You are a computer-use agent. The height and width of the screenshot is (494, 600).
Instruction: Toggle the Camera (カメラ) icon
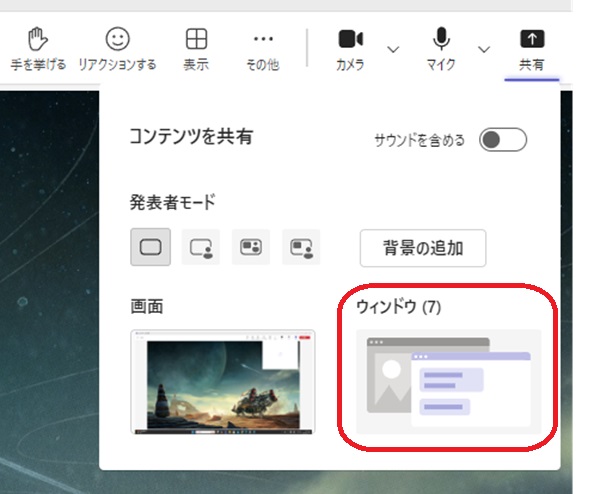pyautogui.click(x=350, y=40)
